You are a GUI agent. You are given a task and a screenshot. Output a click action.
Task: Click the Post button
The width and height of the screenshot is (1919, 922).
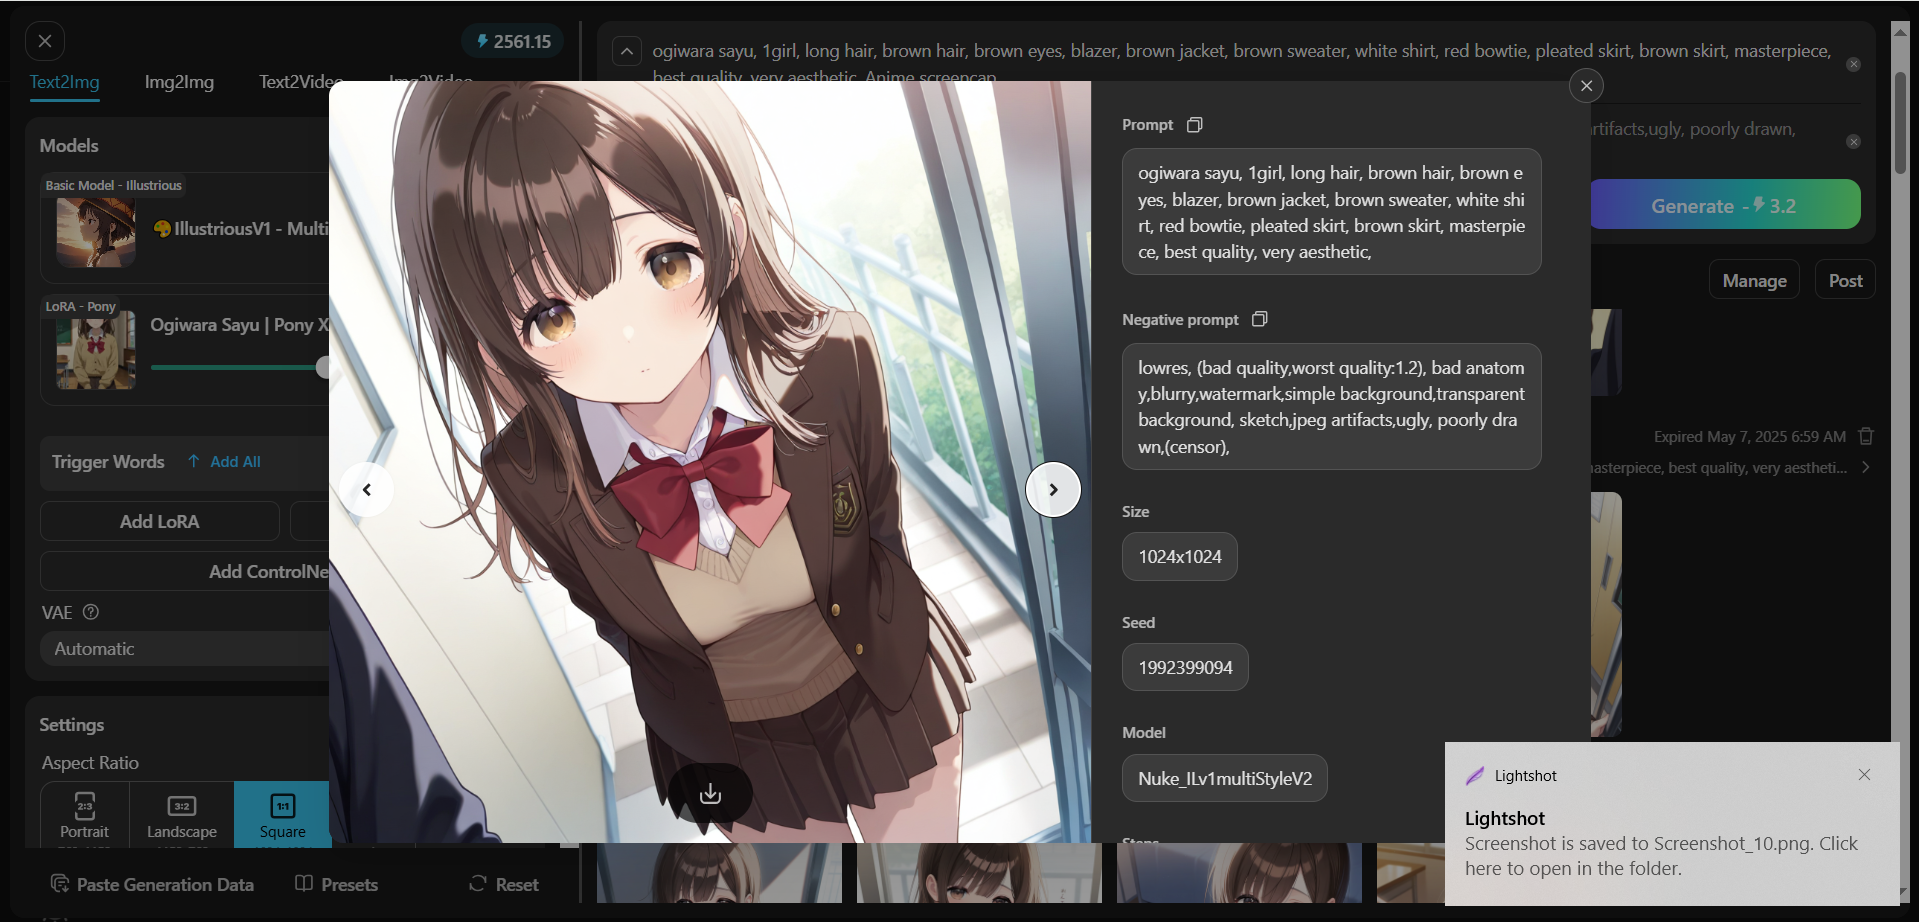click(1845, 281)
